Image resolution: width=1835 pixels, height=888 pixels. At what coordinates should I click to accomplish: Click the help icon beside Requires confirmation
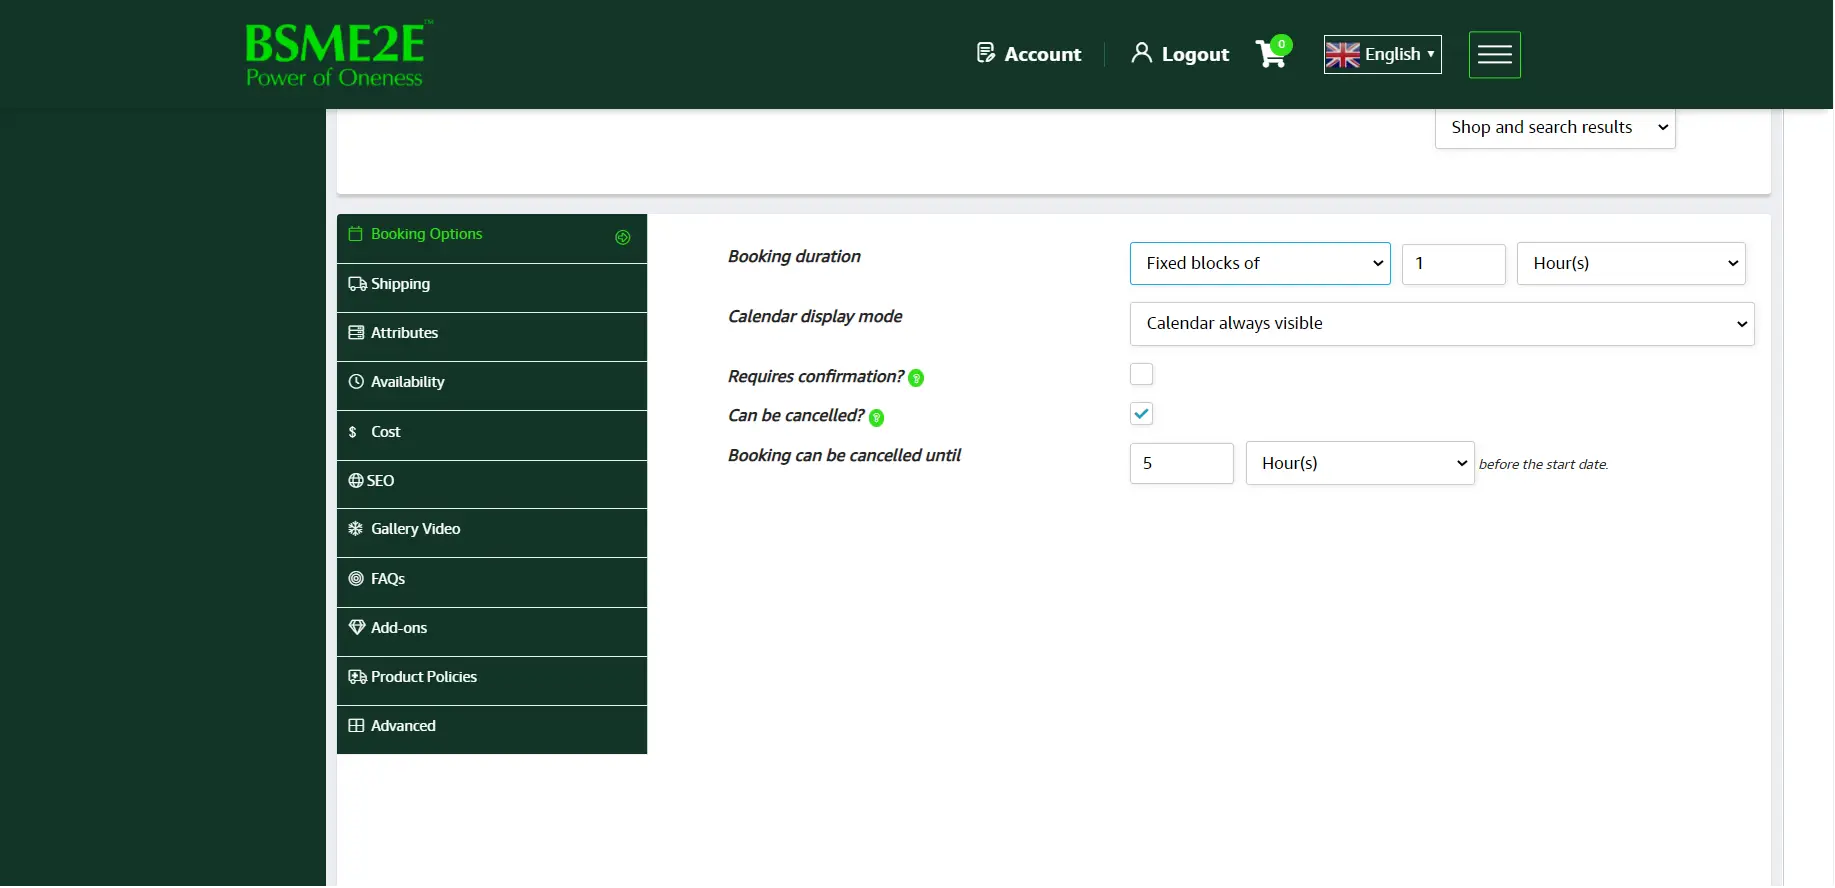(x=916, y=378)
